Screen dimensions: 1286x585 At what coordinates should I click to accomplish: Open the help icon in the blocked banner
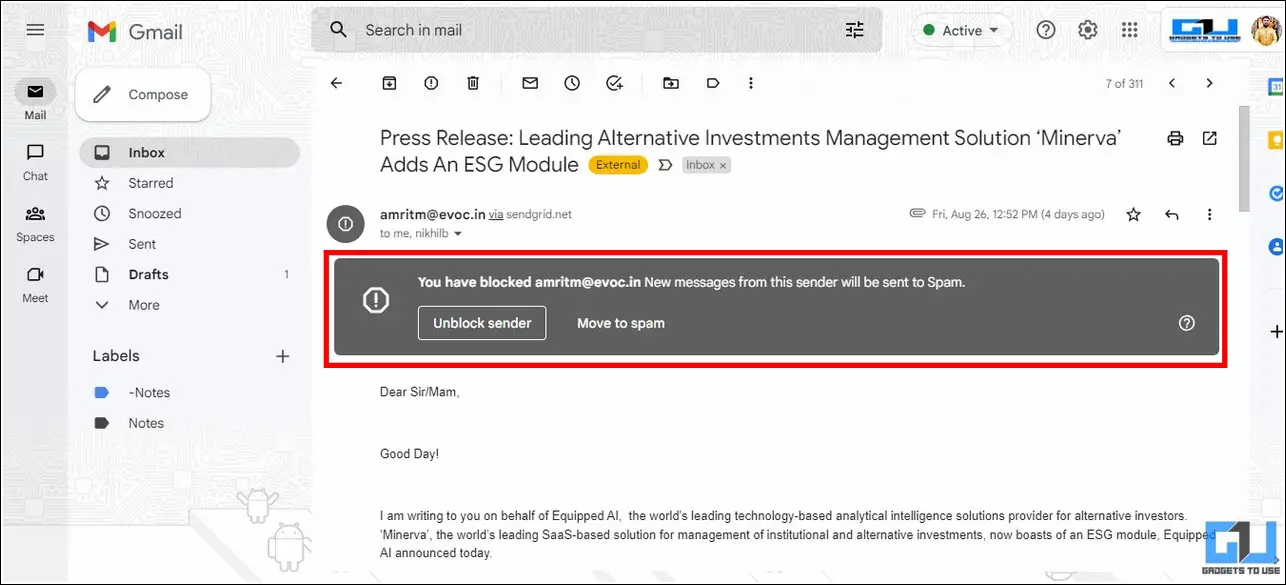coord(1187,323)
